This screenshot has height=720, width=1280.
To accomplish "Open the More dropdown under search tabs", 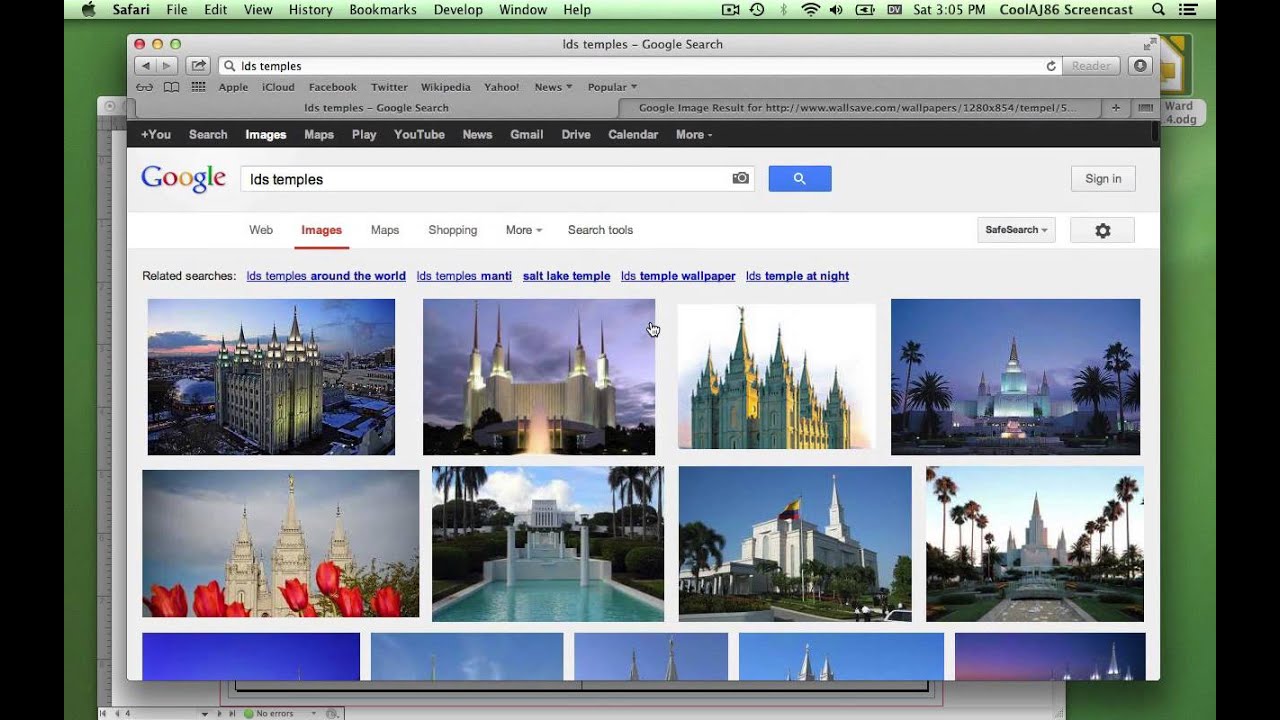I will [x=523, y=230].
